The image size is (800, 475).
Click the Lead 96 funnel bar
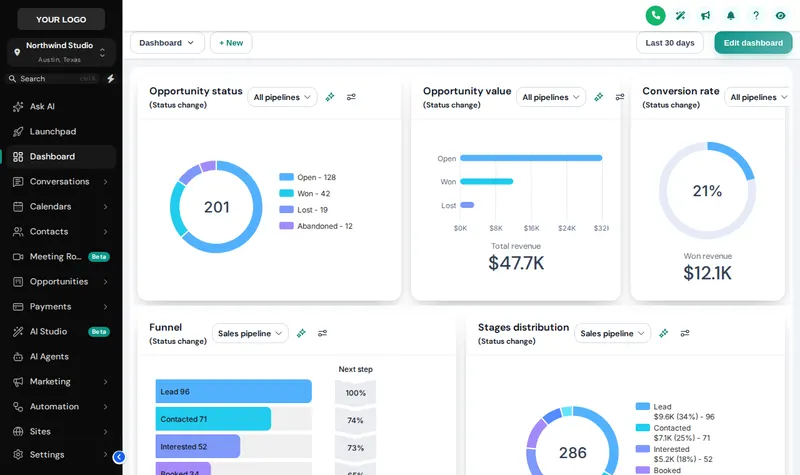tap(234, 391)
